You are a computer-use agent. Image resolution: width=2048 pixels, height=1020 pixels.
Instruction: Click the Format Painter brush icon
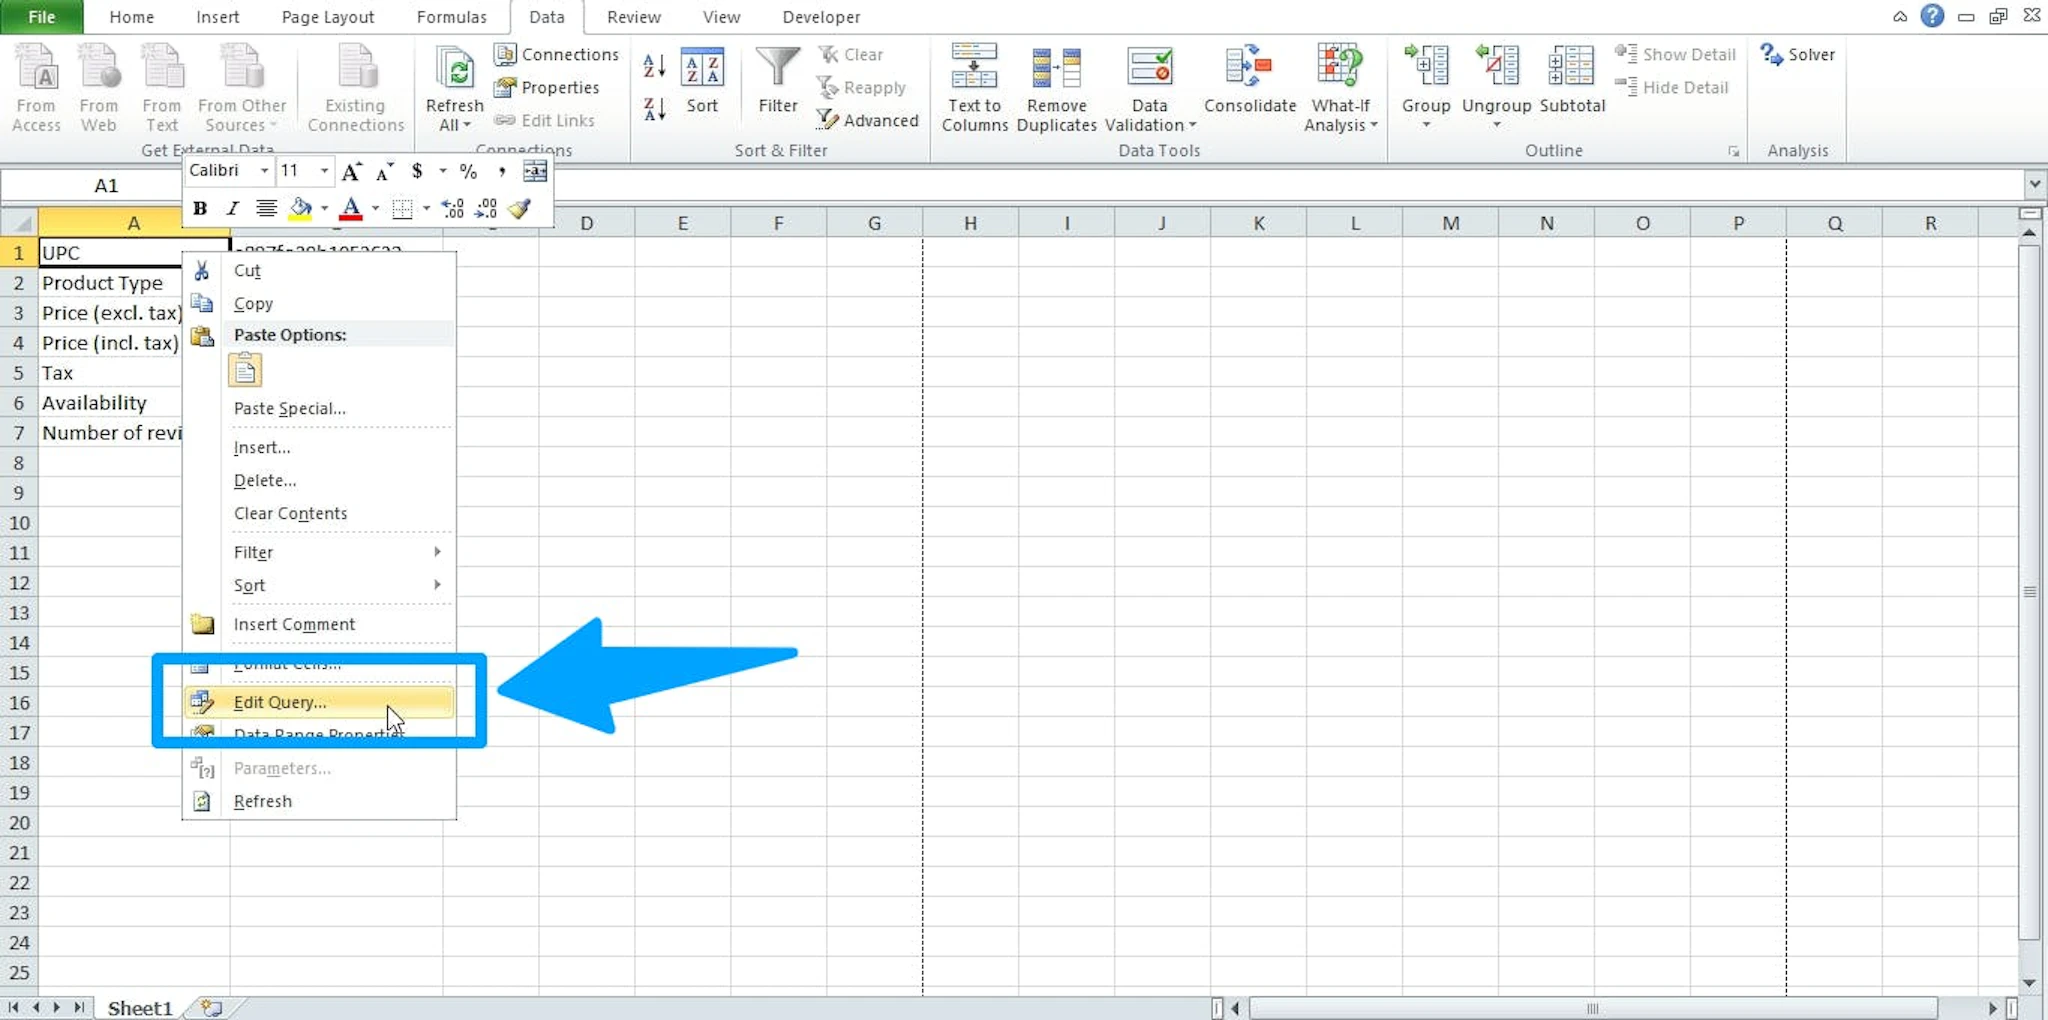(519, 208)
